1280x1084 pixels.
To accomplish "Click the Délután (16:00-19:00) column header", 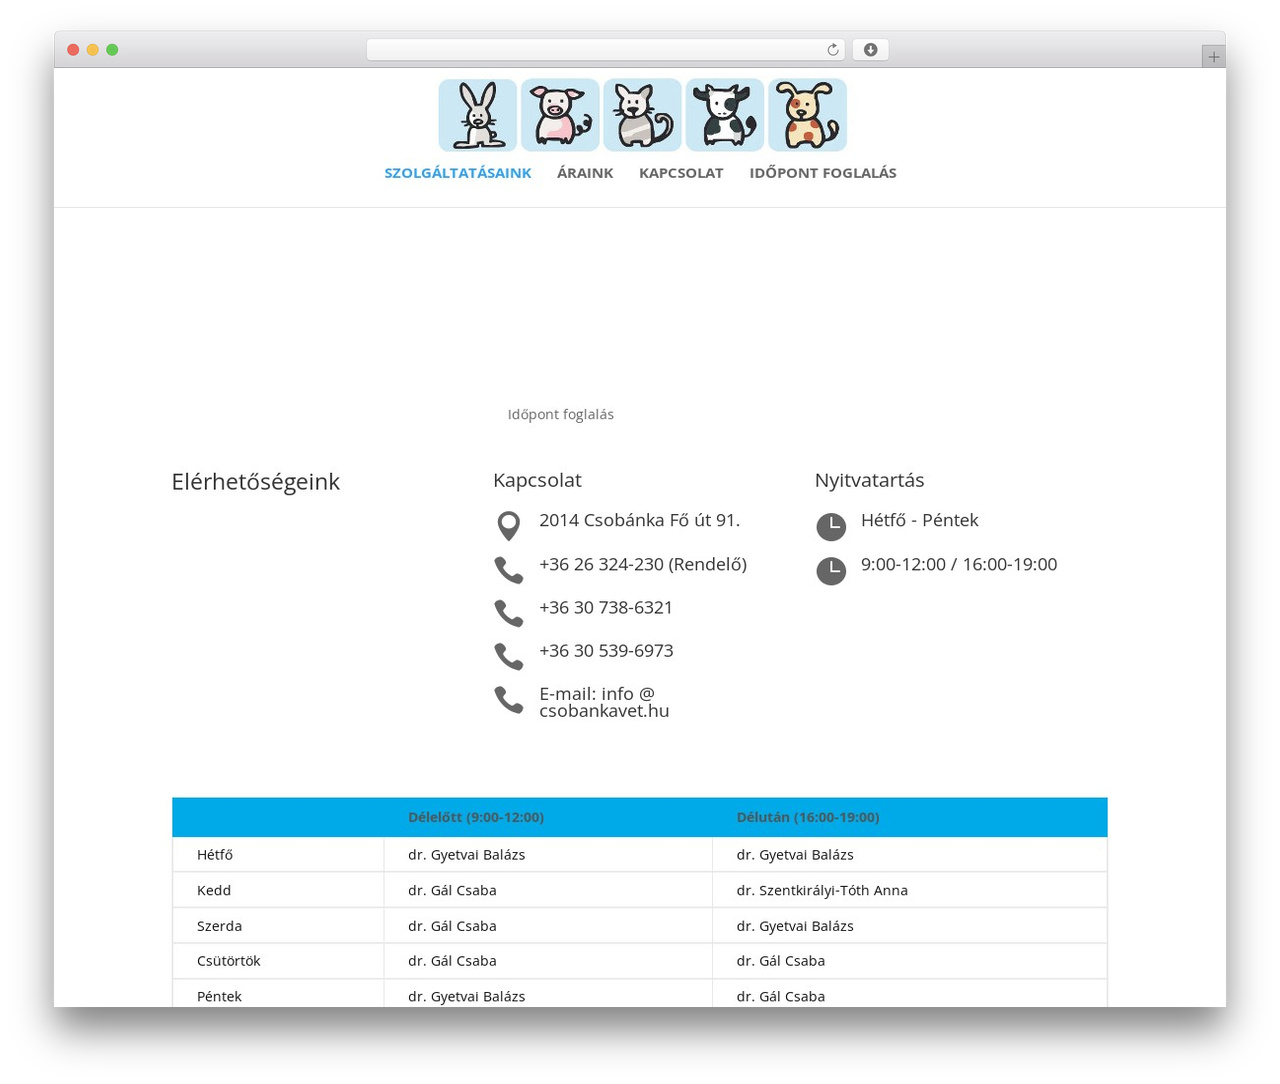I will coord(808,817).
